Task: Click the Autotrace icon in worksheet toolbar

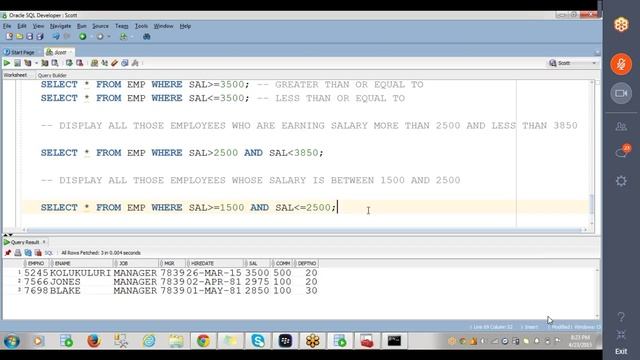Action: pyautogui.click(x=45, y=63)
